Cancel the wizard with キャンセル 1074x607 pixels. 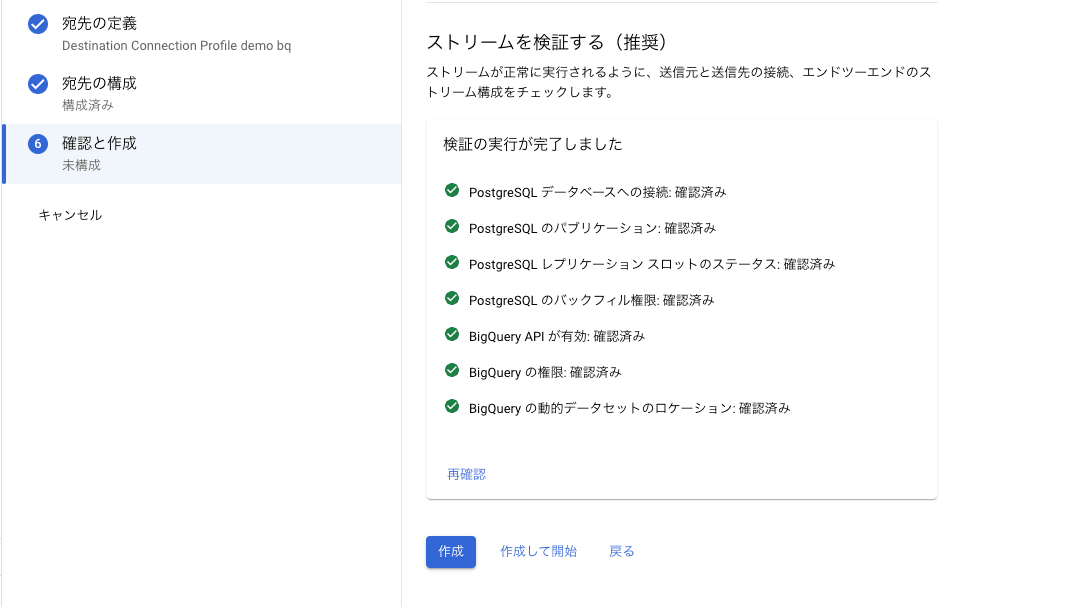[70, 215]
